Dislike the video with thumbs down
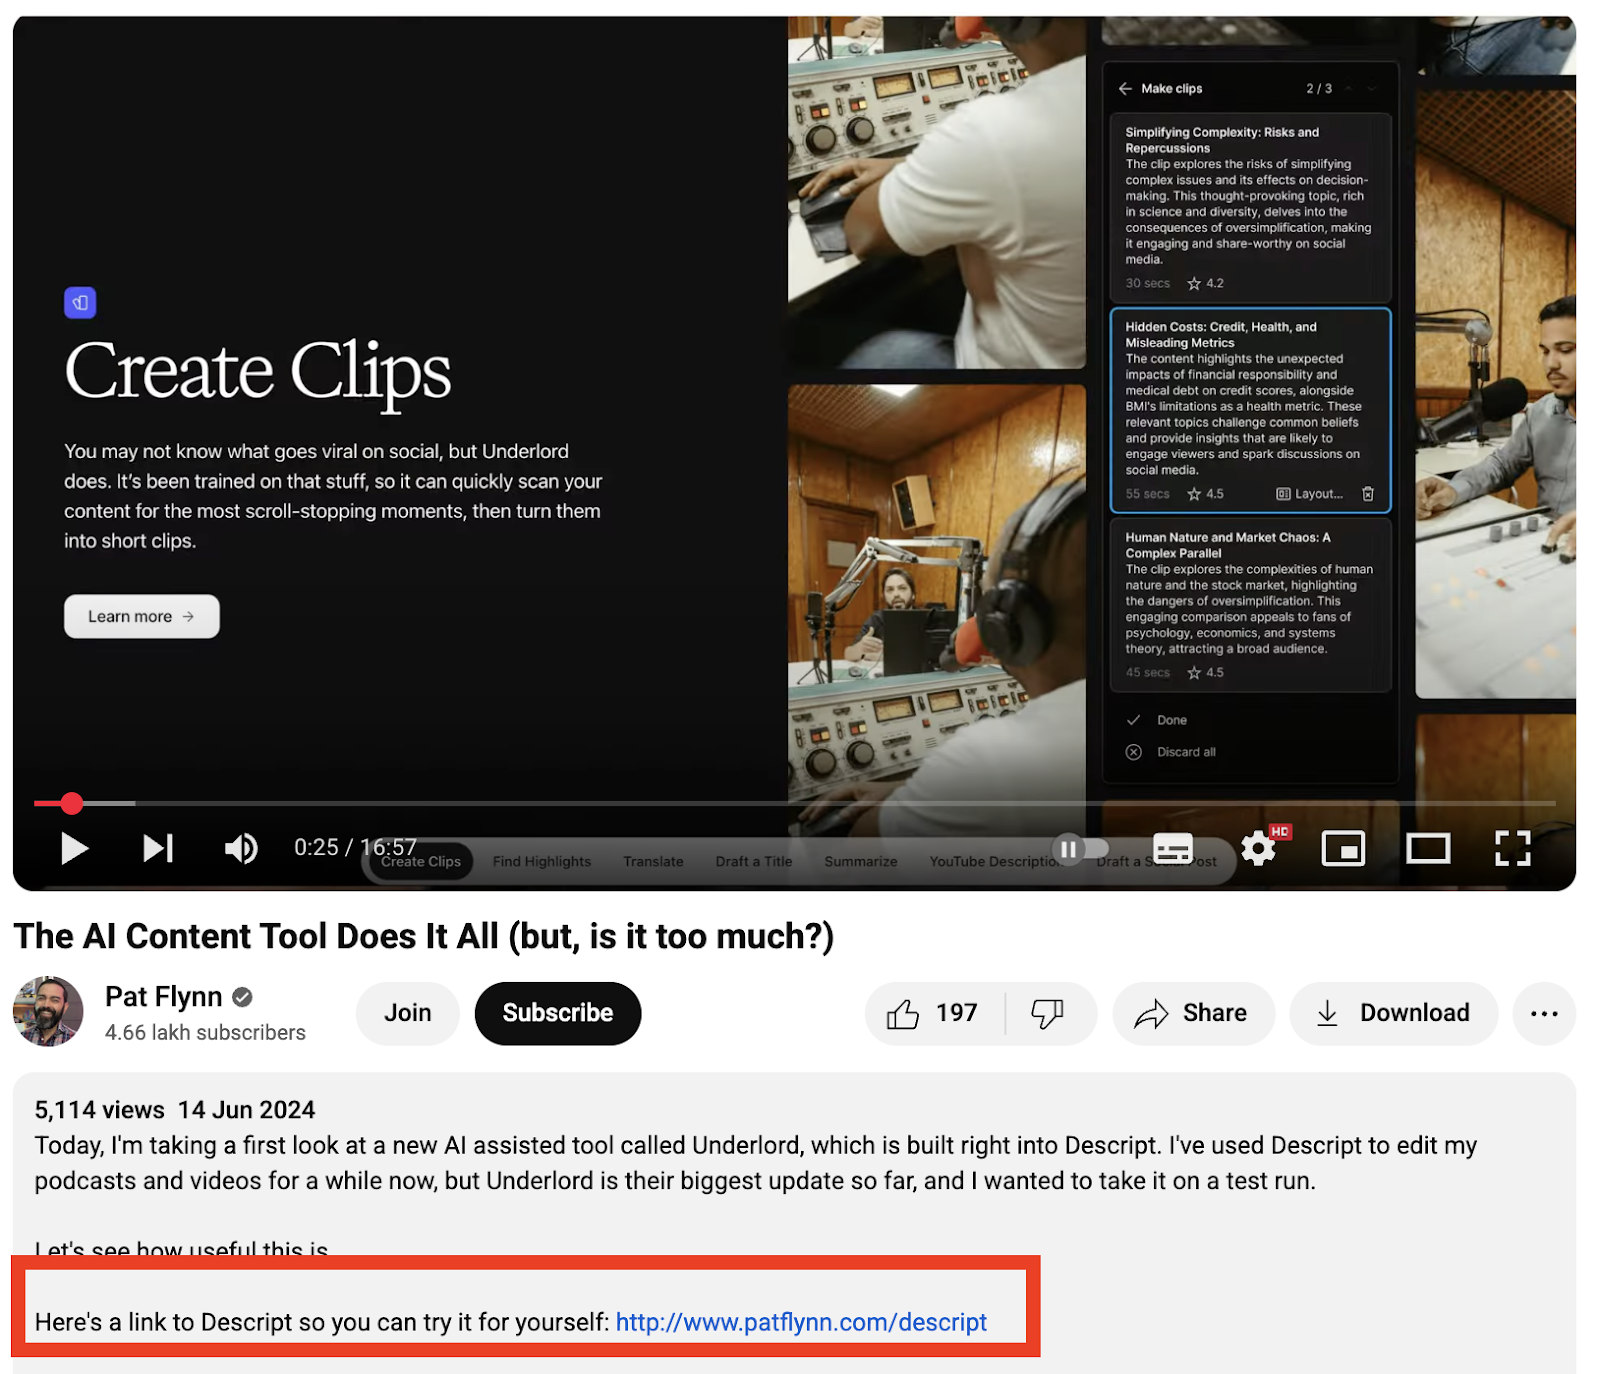 coord(1048,1013)
